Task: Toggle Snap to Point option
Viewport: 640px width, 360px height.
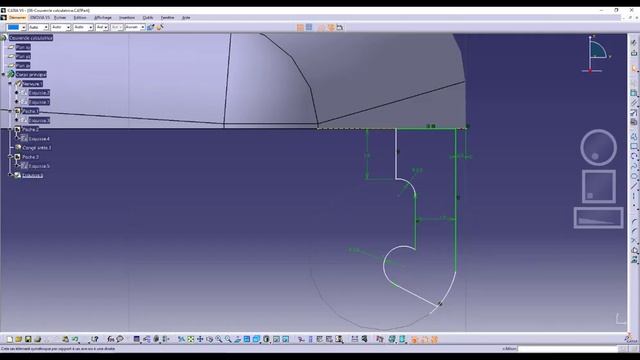Action: tap(309, 27)
